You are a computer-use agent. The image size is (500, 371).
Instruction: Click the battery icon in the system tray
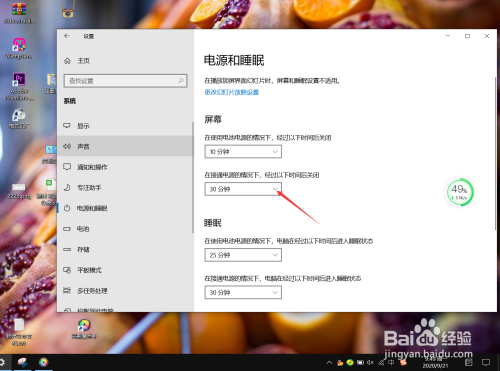tap(360, 363)
